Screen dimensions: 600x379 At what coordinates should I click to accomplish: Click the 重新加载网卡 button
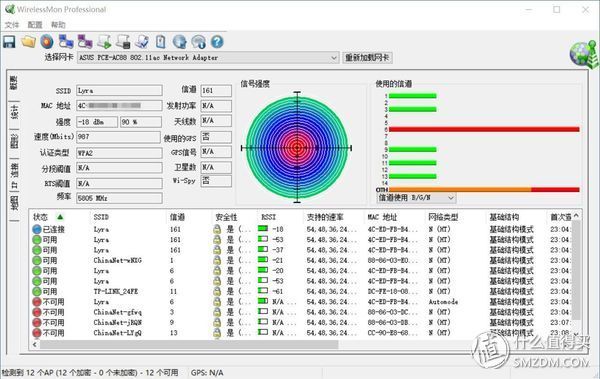tap(367, 58)
